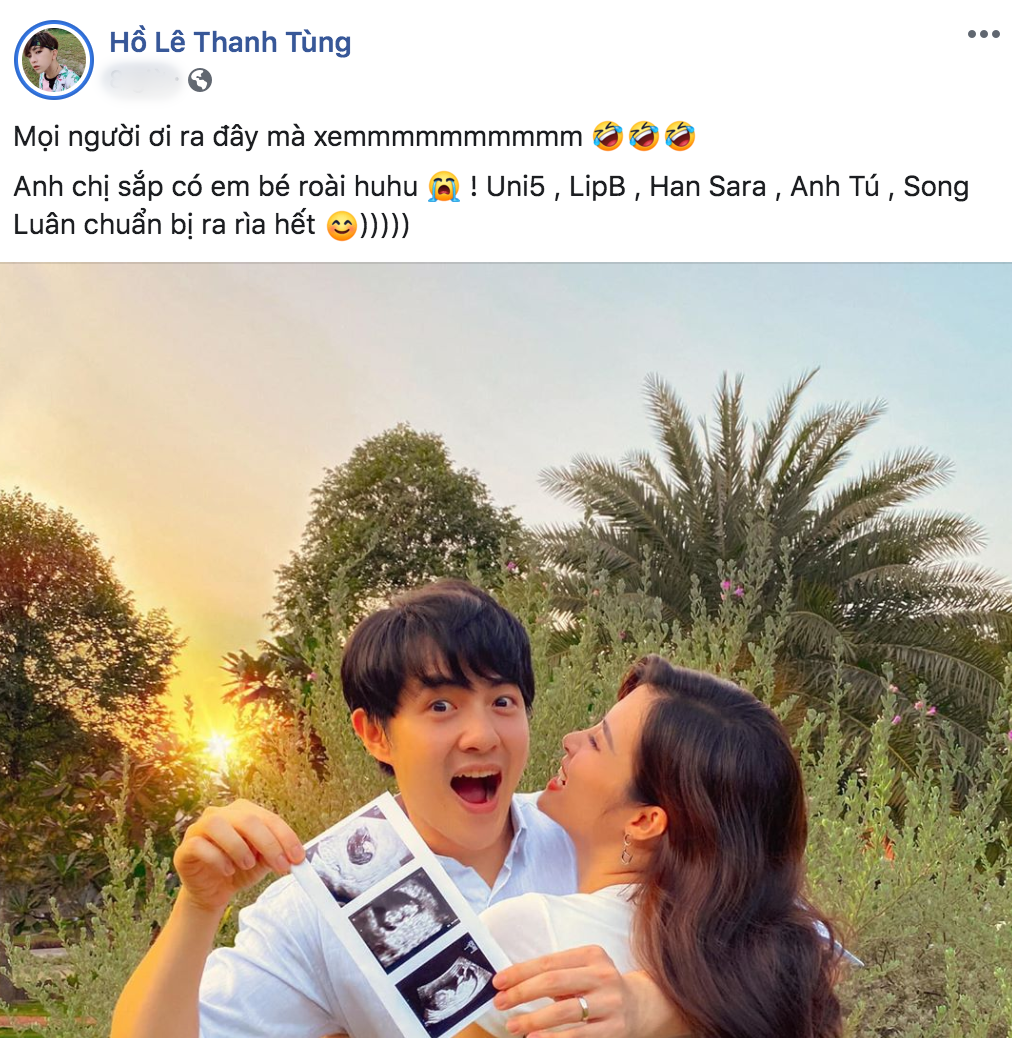The image size is (1012, 1038).
Task: Click the first line Mọi người ơi text
Action: tap(297, 136)
